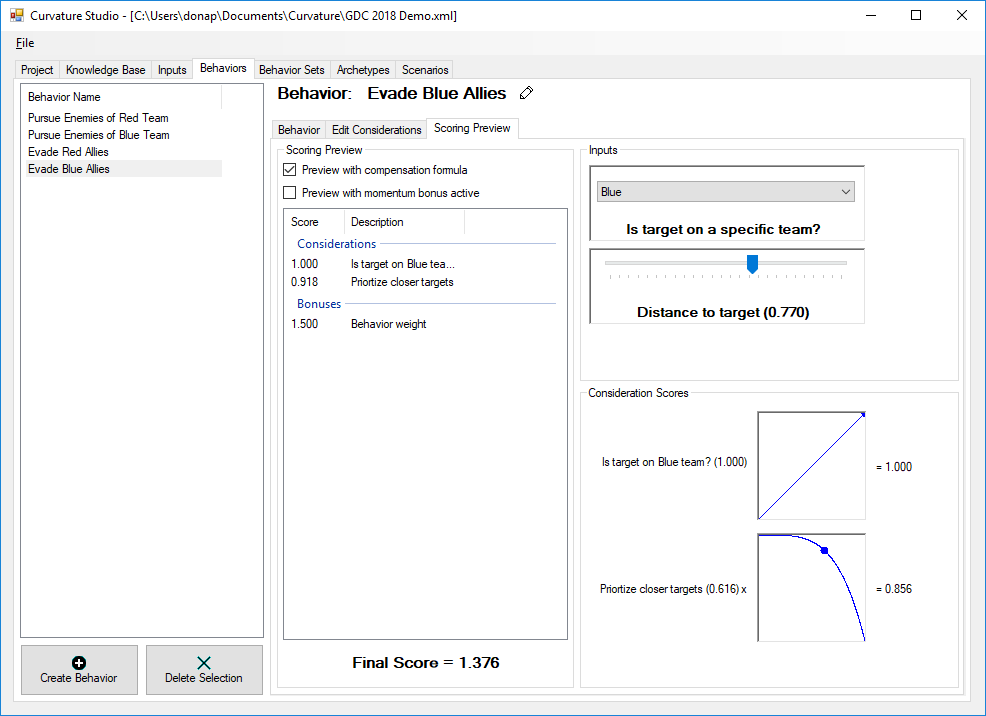Image resolution: width=986 pixels, height=716 pixels.
Task: Click the Bonuses group header
Action: [319, 304]
